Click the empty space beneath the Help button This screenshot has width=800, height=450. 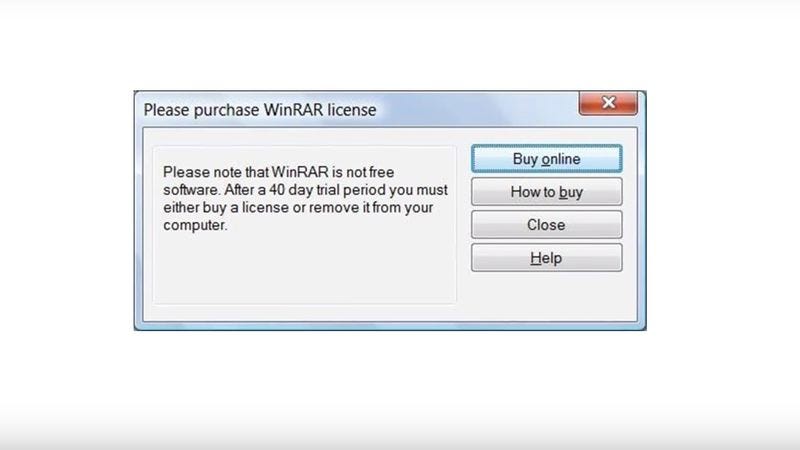click(546, 296)
